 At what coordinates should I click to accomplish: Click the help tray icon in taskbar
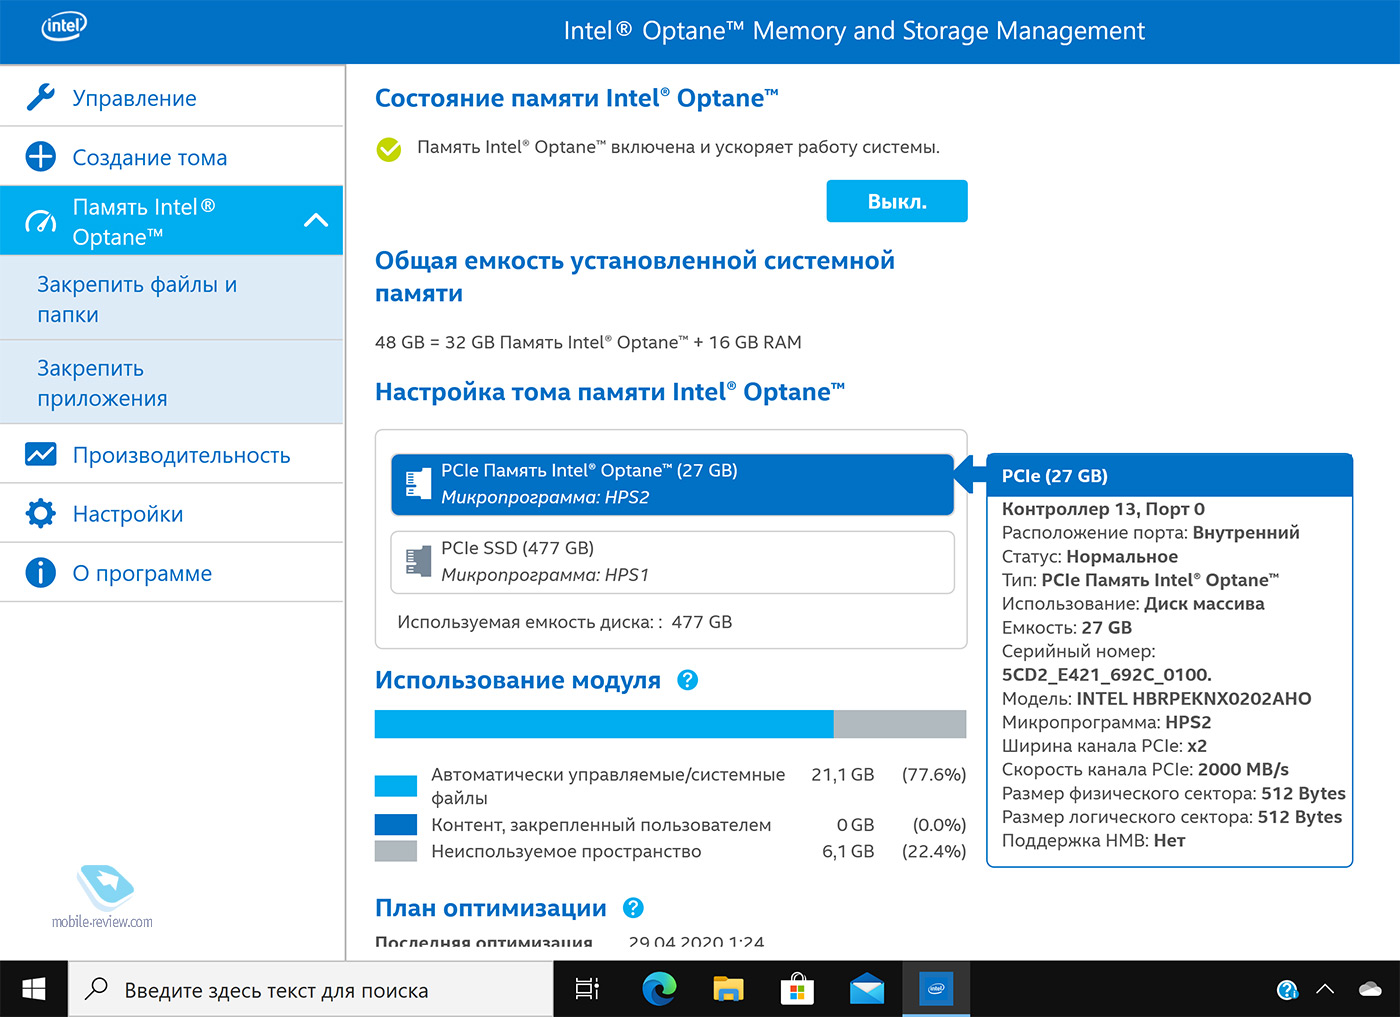click(1287, 990)
